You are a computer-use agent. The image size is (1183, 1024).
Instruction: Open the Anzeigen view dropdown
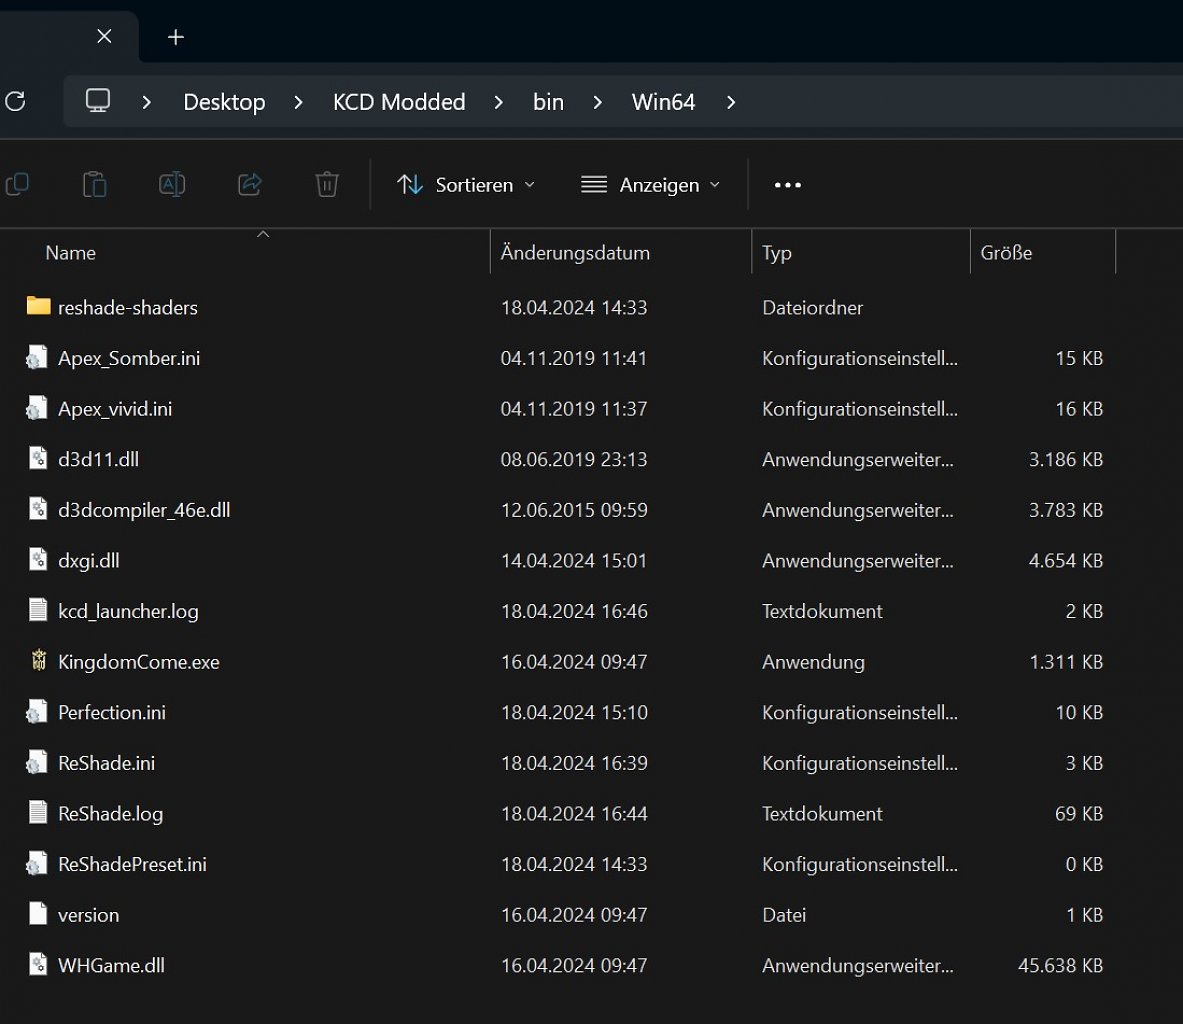[x=650, y=185]
